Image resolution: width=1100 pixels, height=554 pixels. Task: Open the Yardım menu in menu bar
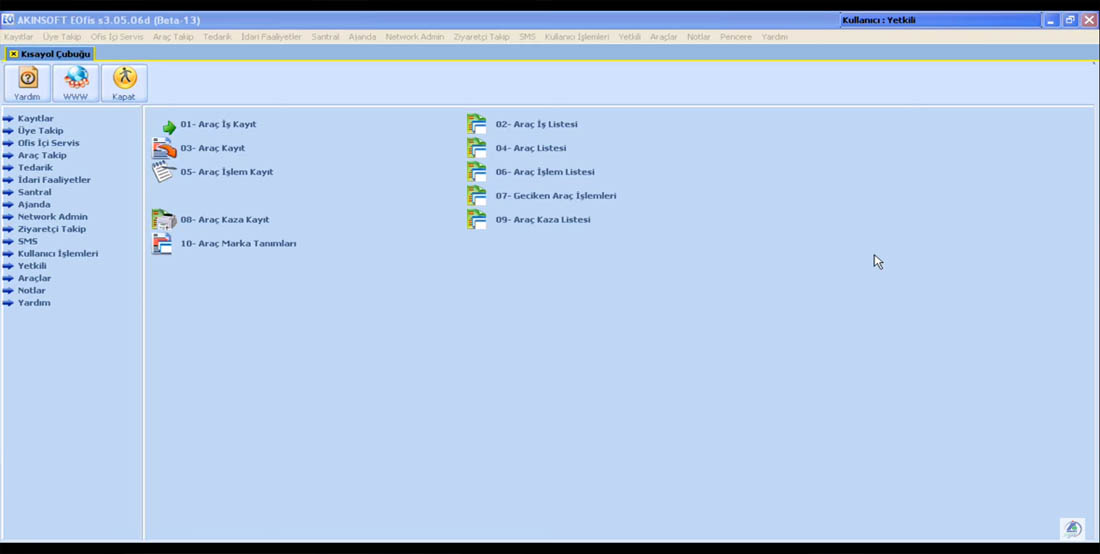click(x=774, y=37)
